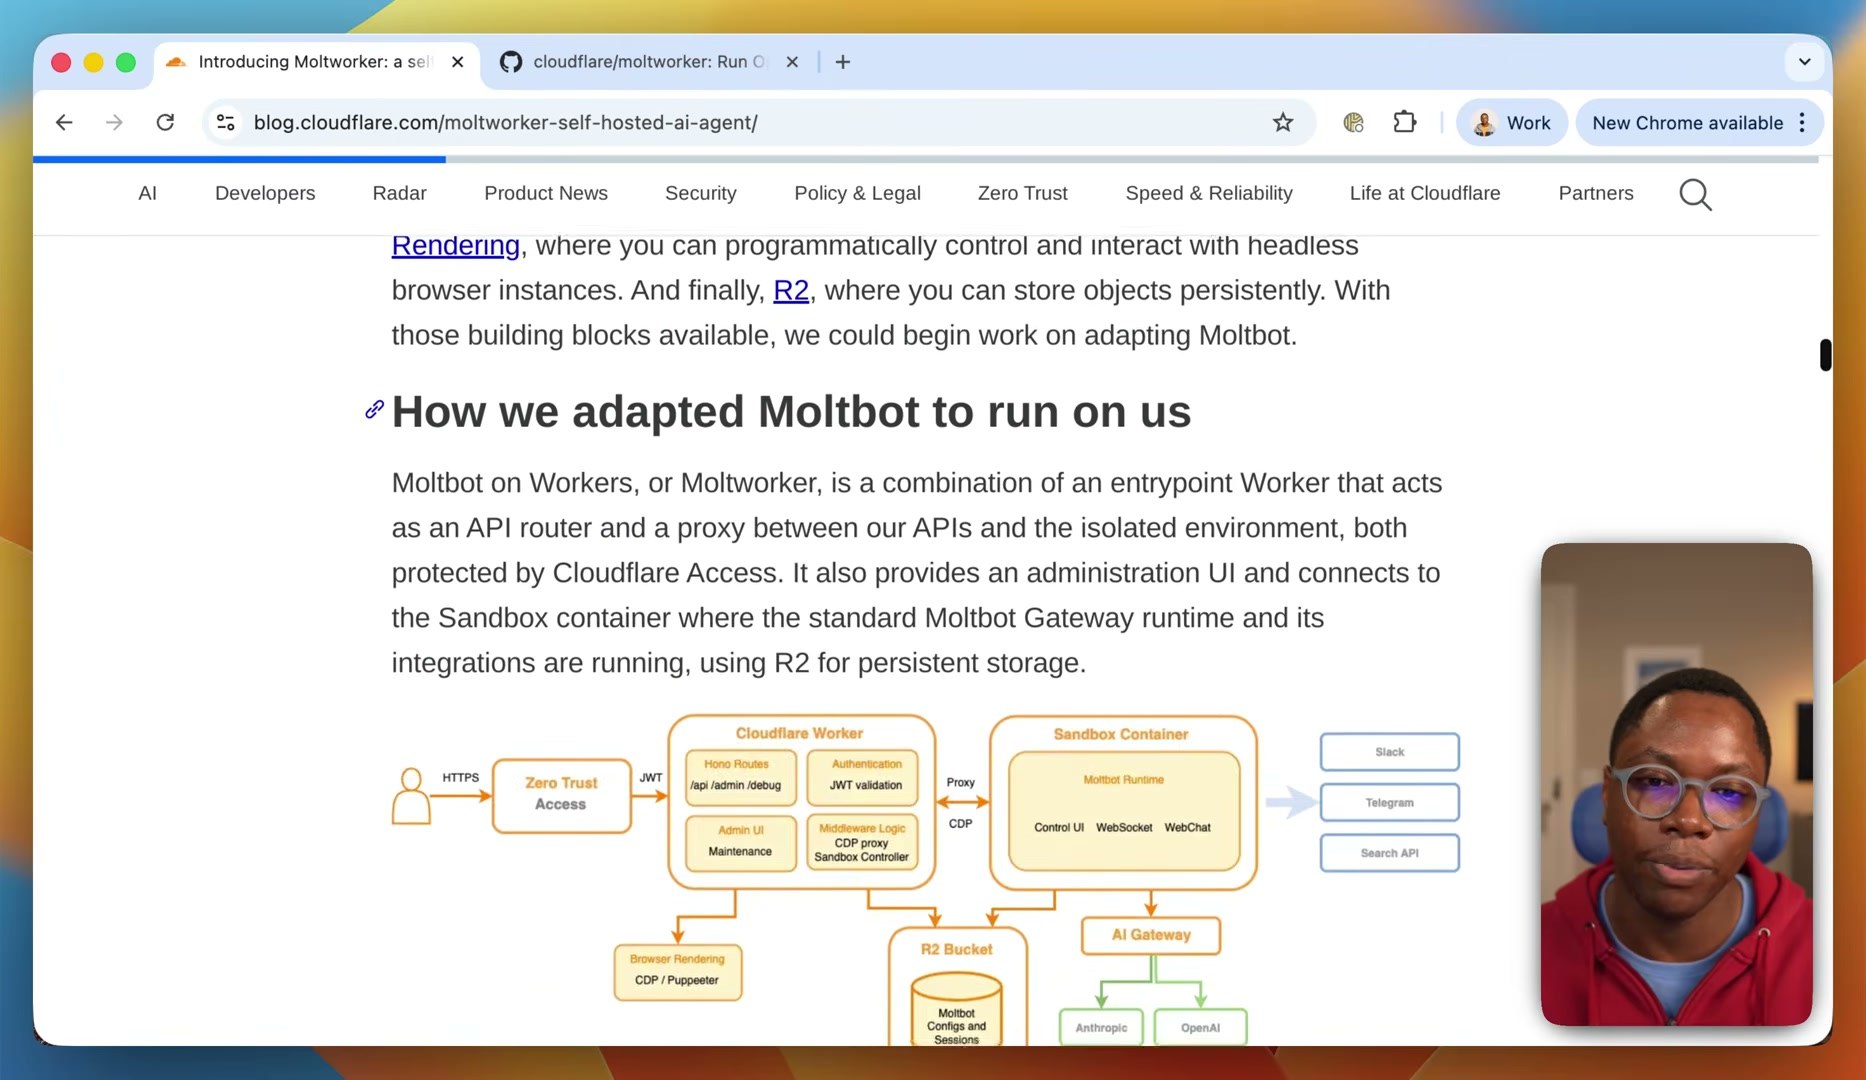This screenshot has width=1866, height=1080.
Task: Click the Cloudflare favicon on first tab
Action: pos(176,62)
